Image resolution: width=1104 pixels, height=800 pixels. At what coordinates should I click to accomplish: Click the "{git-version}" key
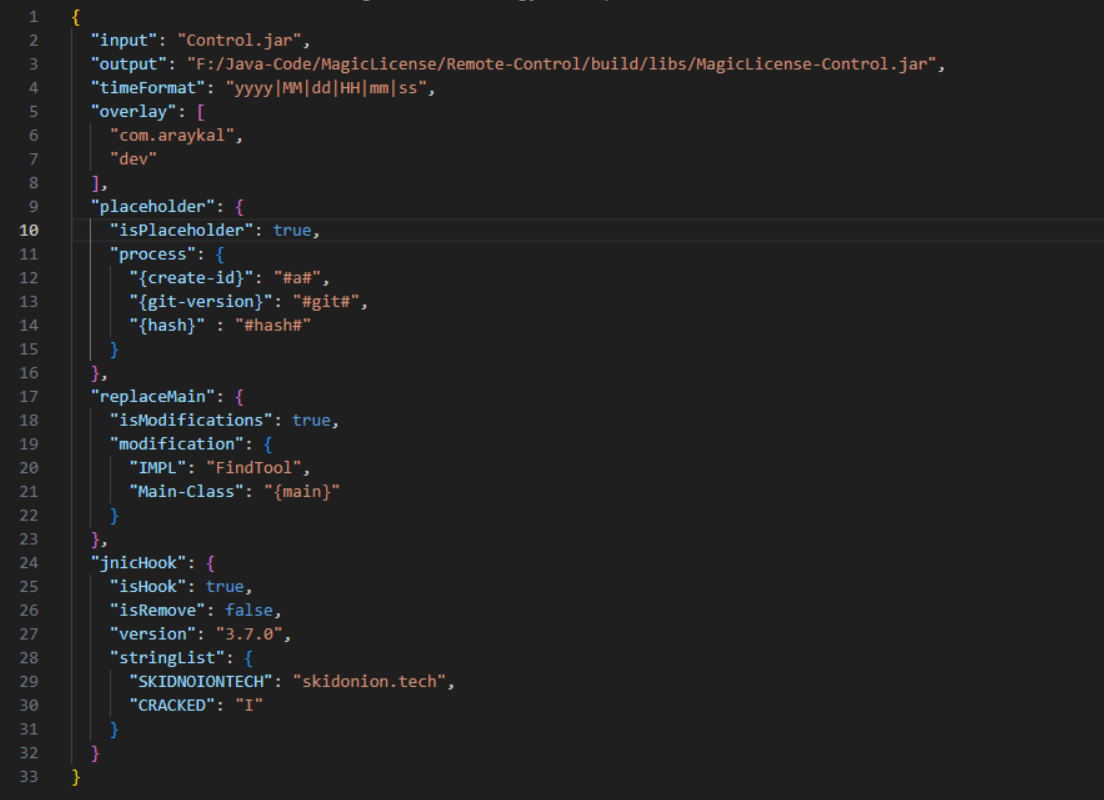[196, 301]
